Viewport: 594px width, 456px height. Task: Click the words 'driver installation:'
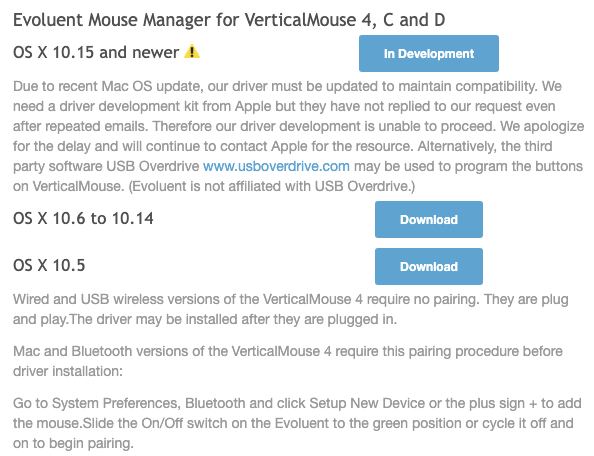click(68, 371)
